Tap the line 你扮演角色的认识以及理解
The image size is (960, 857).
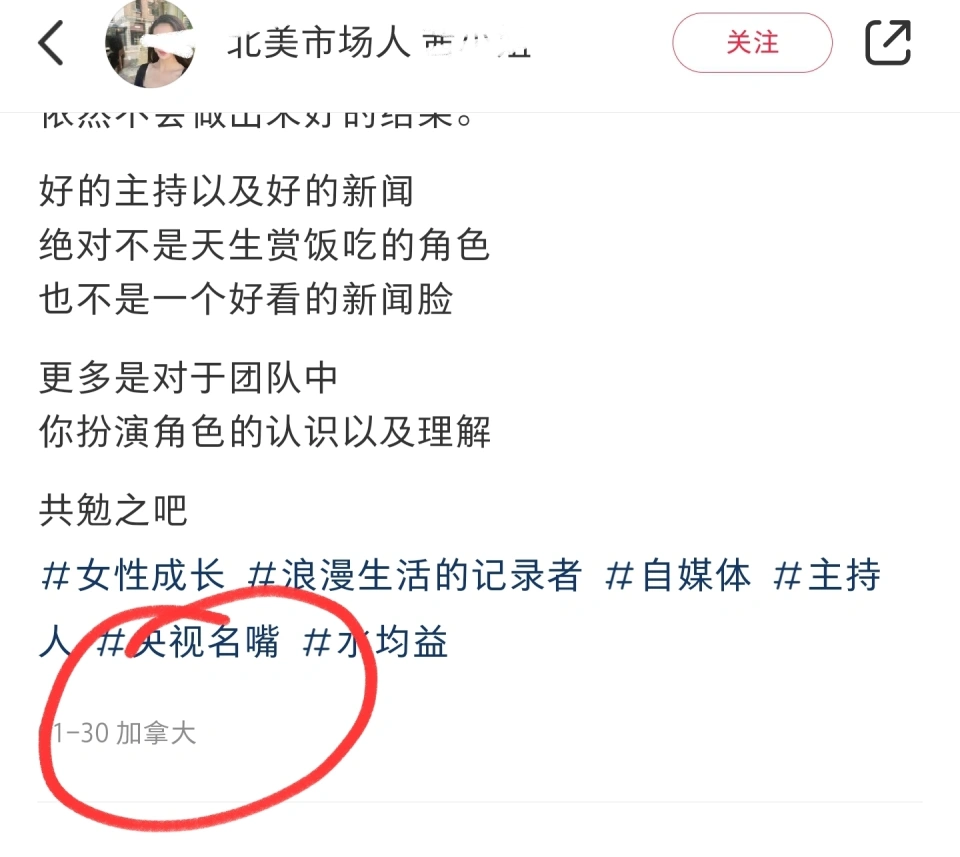pos(264,431)
